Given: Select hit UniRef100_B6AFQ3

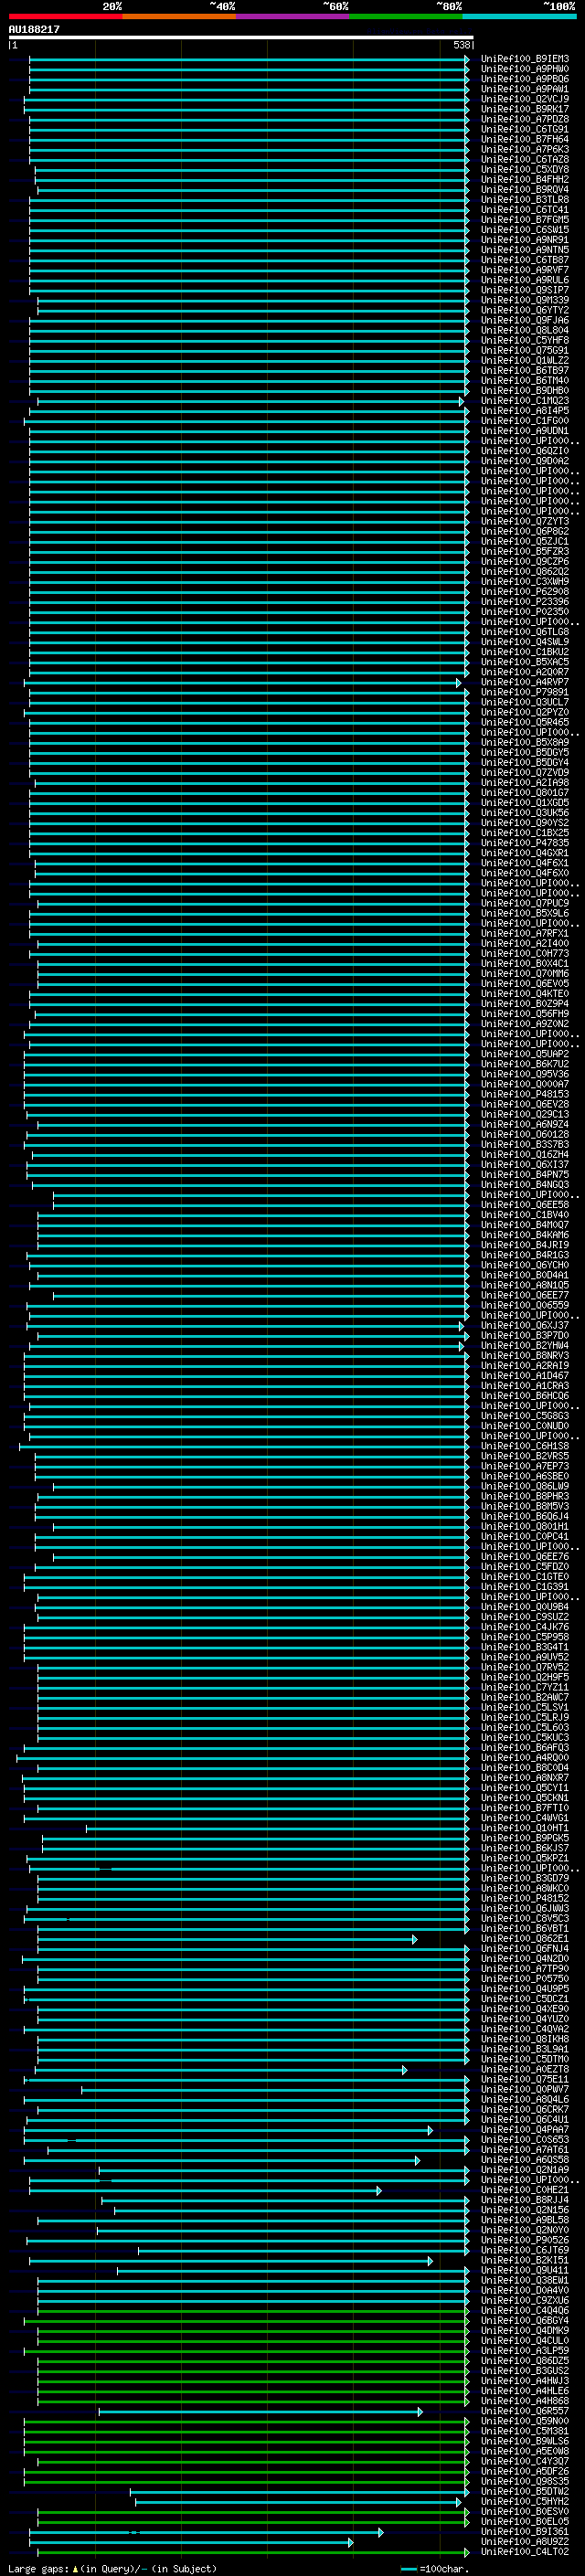Looking at the screenshot, I should point(525,1747).
